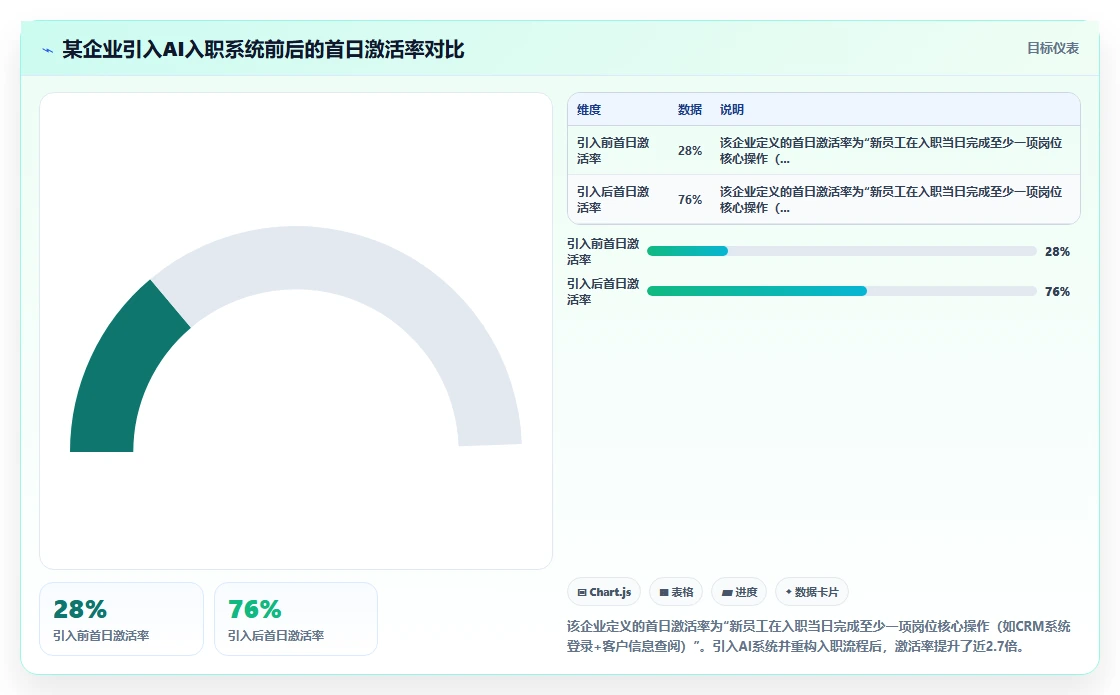Click 引入后首日激活率 label of progress bar
The image size is (1120, 695).
(x=603, y=291)
